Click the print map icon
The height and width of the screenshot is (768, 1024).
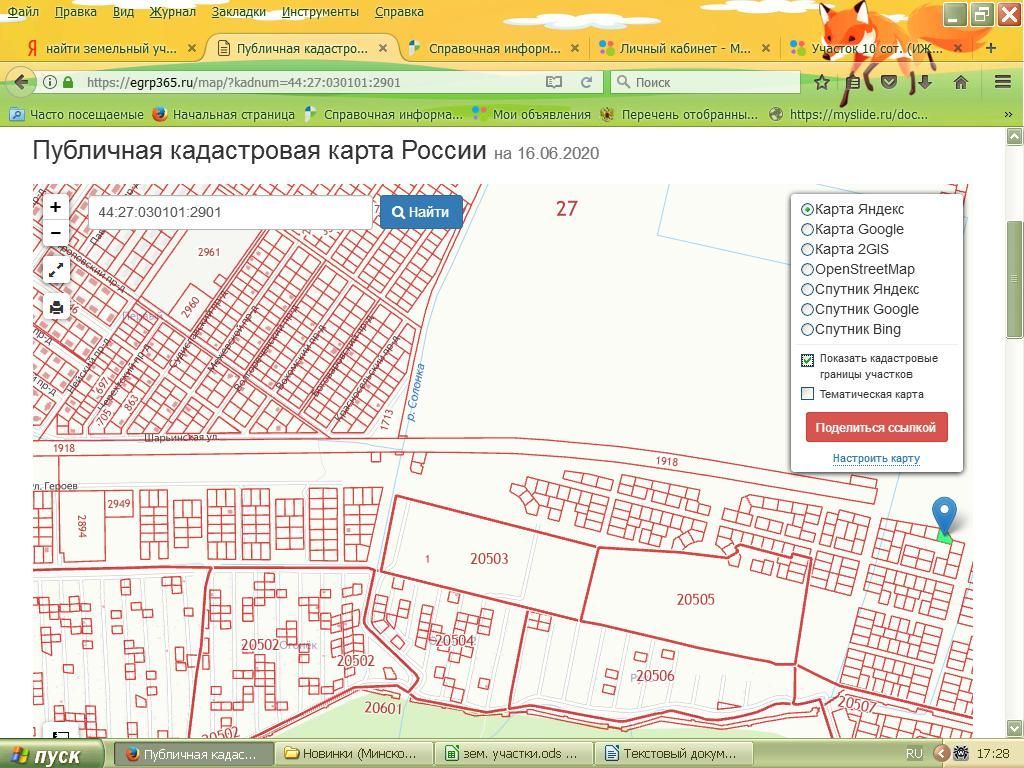pyautogui.click(x=56, y=308)
